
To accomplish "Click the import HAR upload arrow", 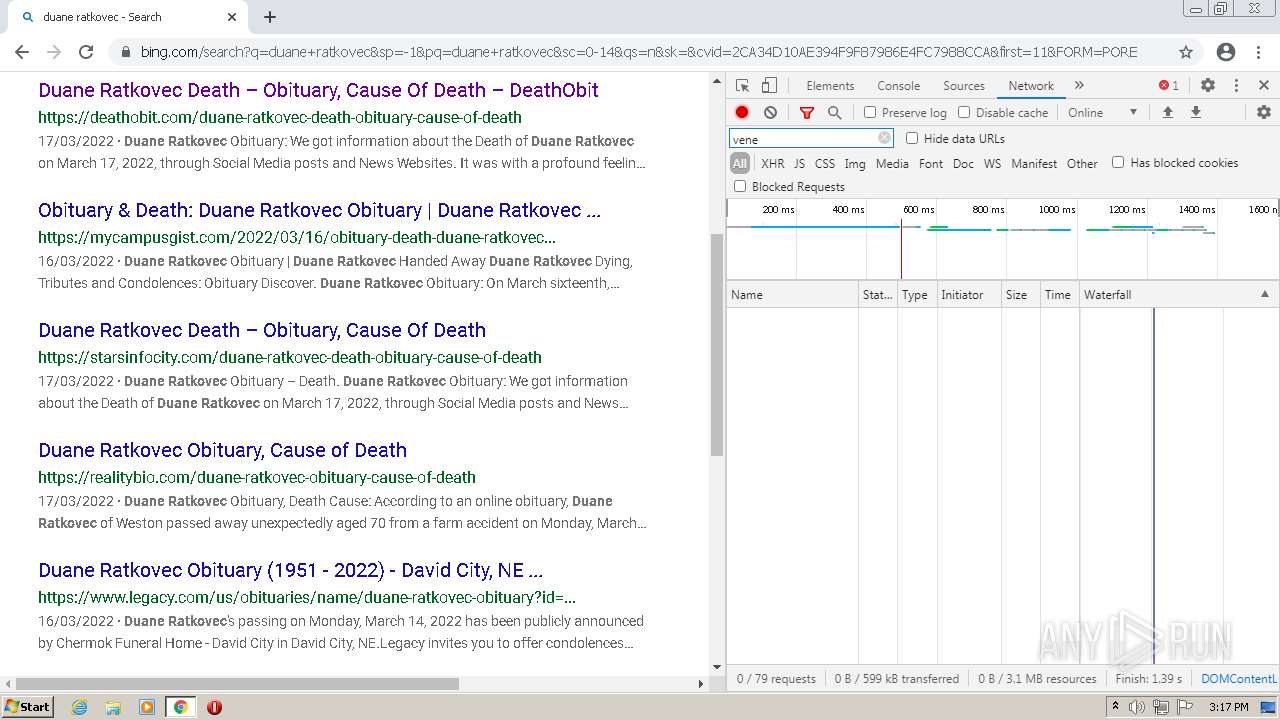I will [1167, 113].
